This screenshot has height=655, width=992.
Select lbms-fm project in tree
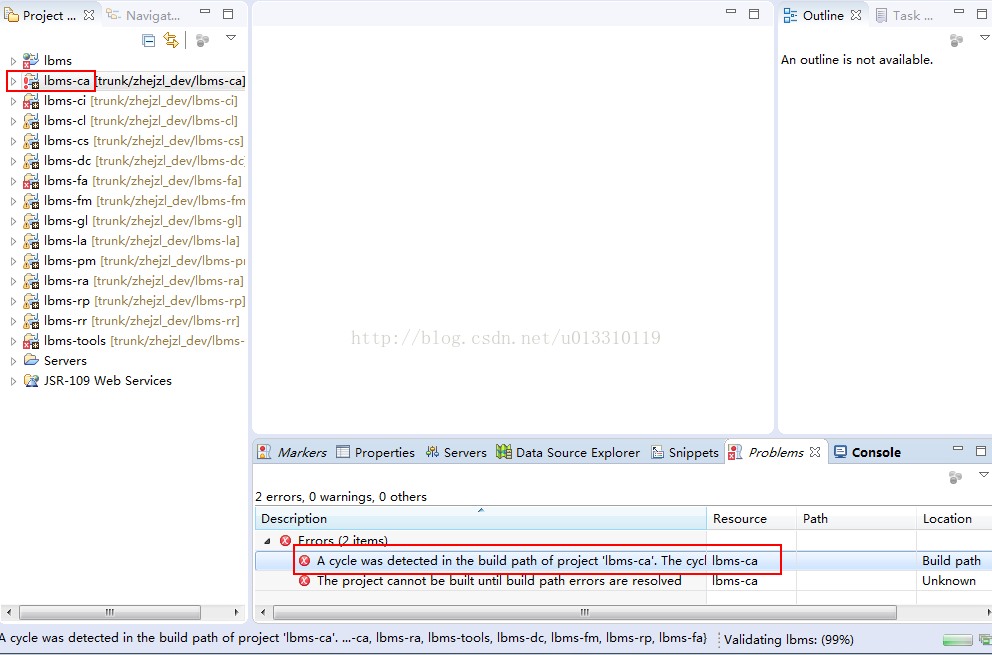coord(144,201)
